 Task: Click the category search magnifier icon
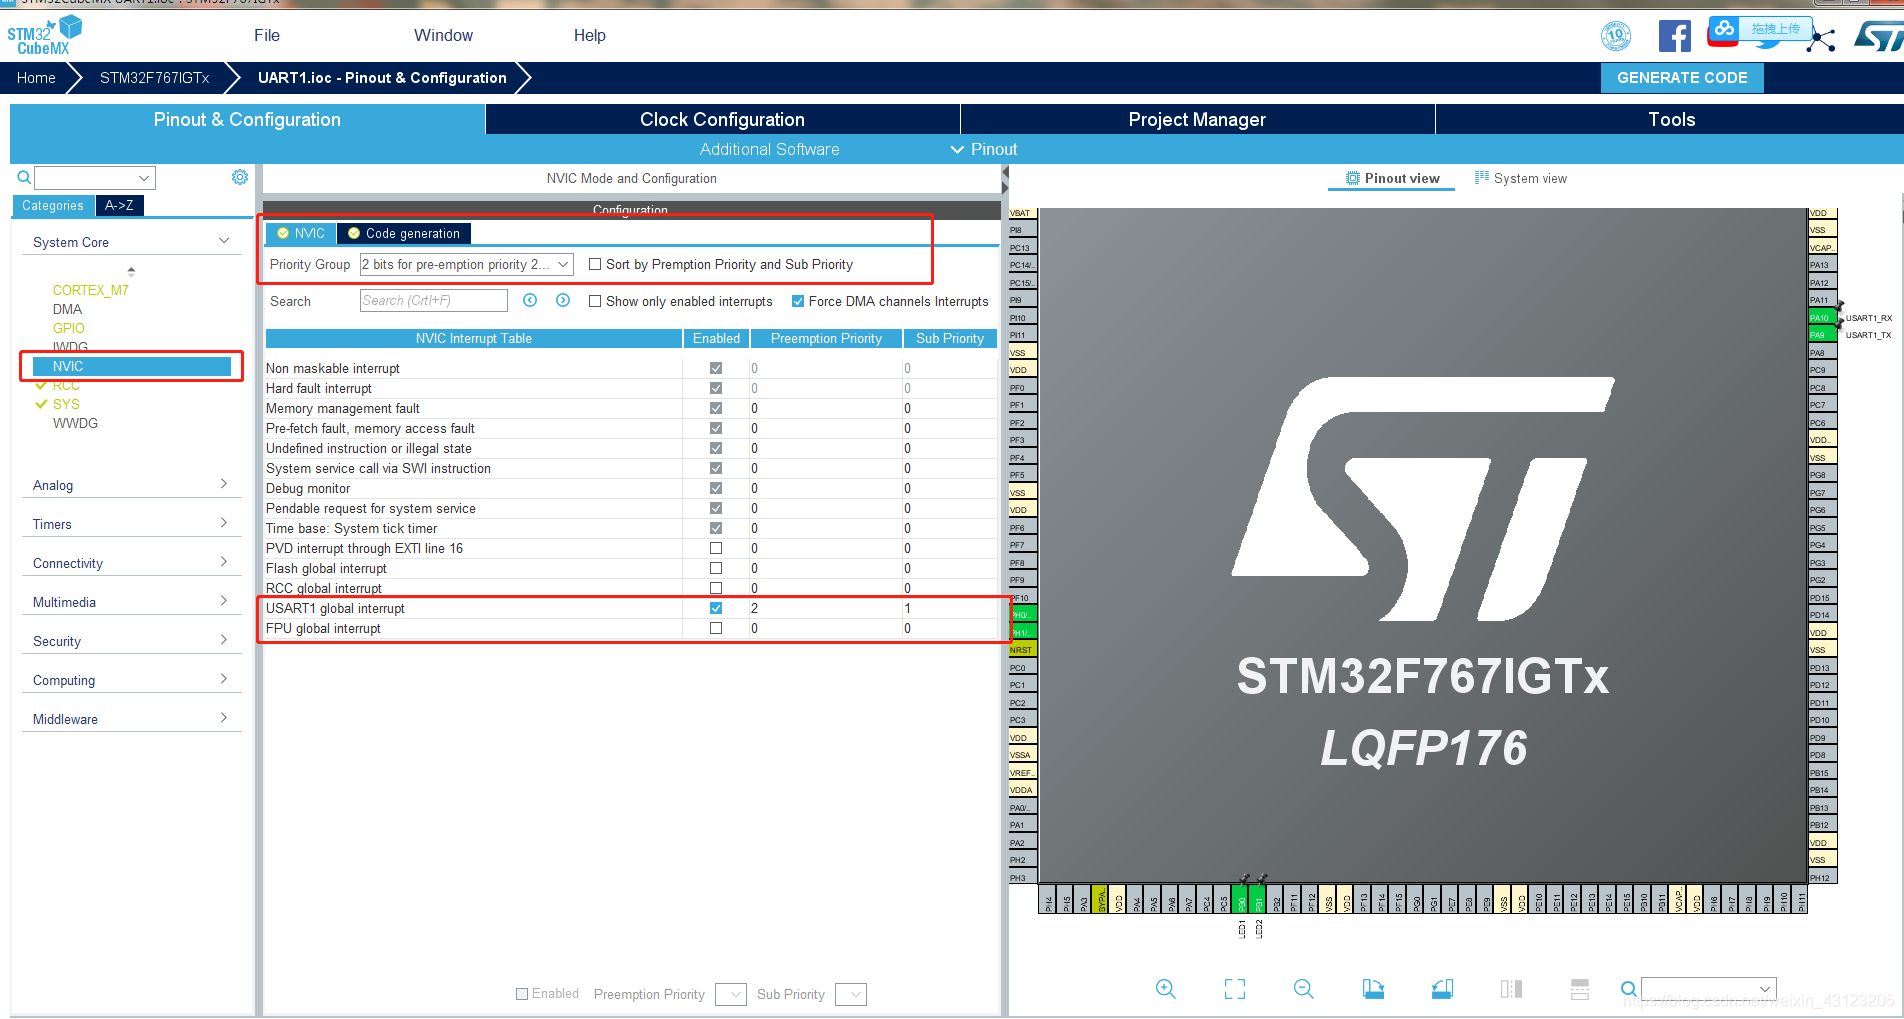[24, 178]
